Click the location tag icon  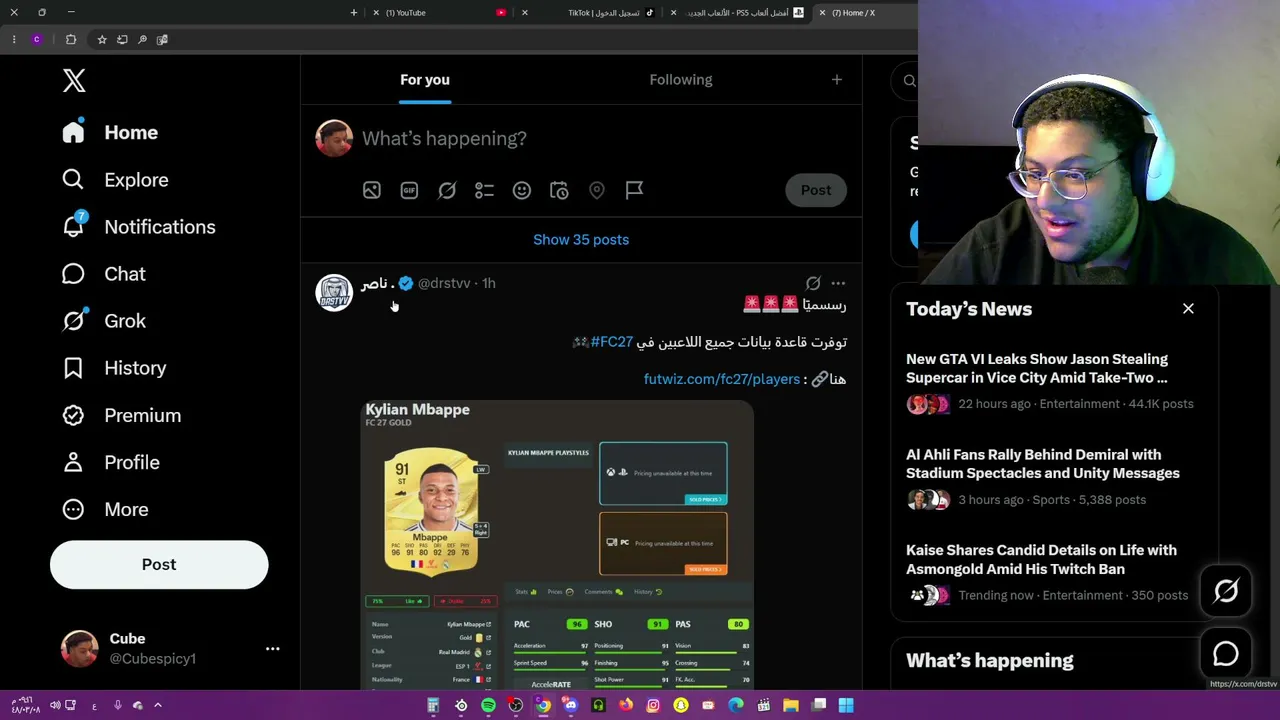coord(597,190)
